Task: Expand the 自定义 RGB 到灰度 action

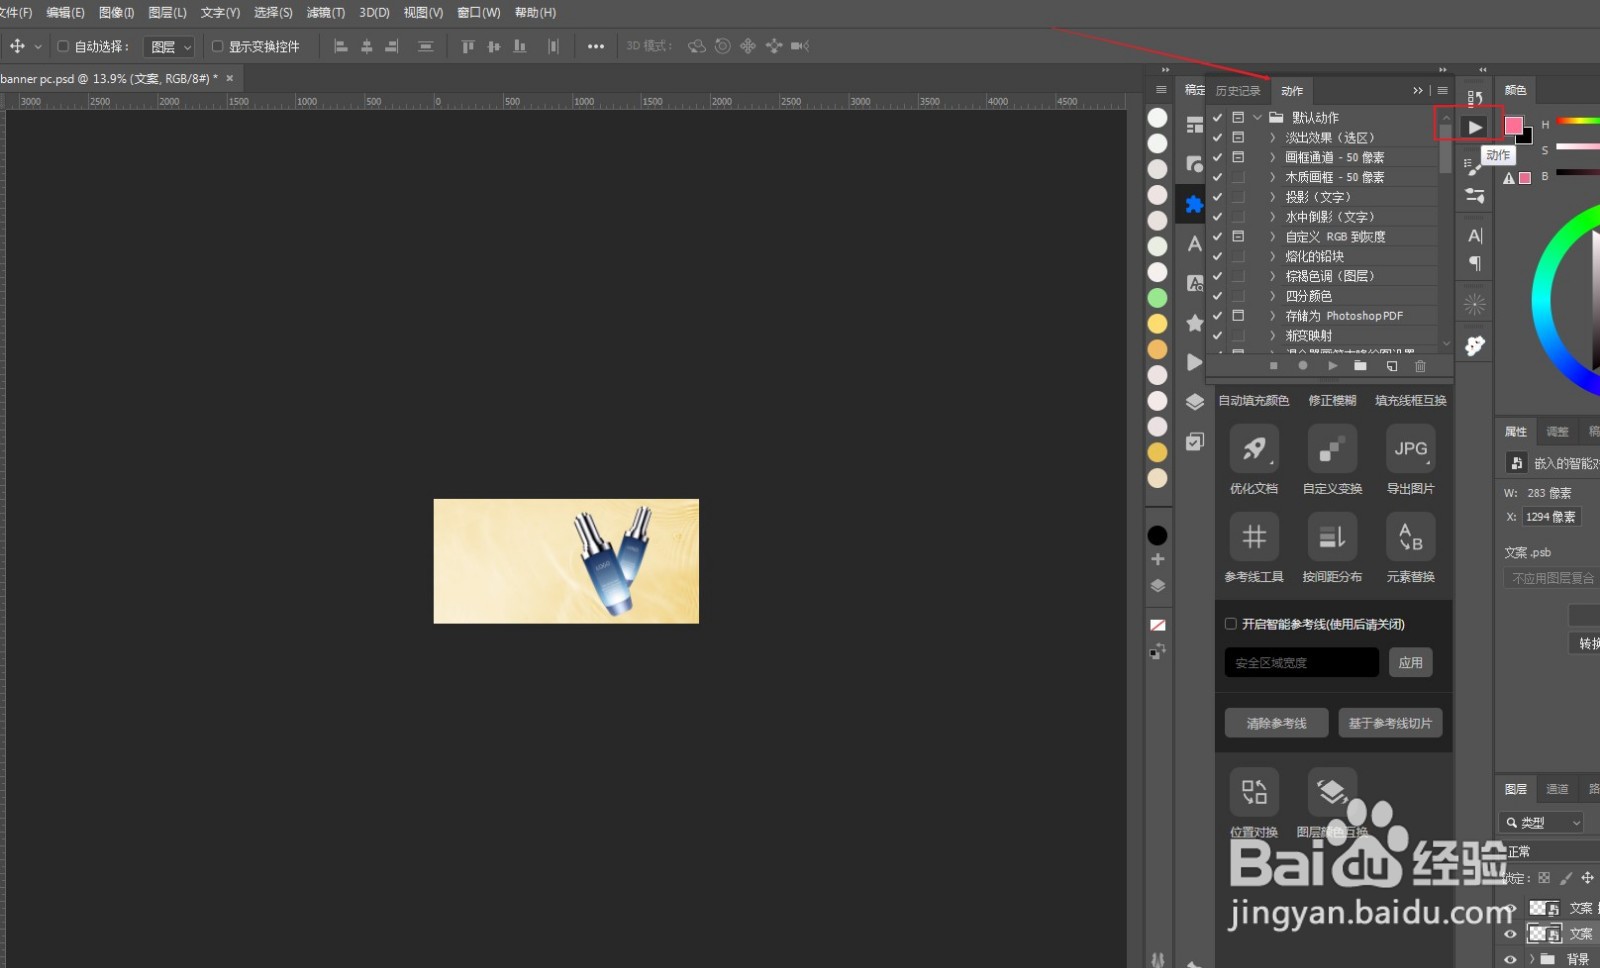Action: point(1272,237)
